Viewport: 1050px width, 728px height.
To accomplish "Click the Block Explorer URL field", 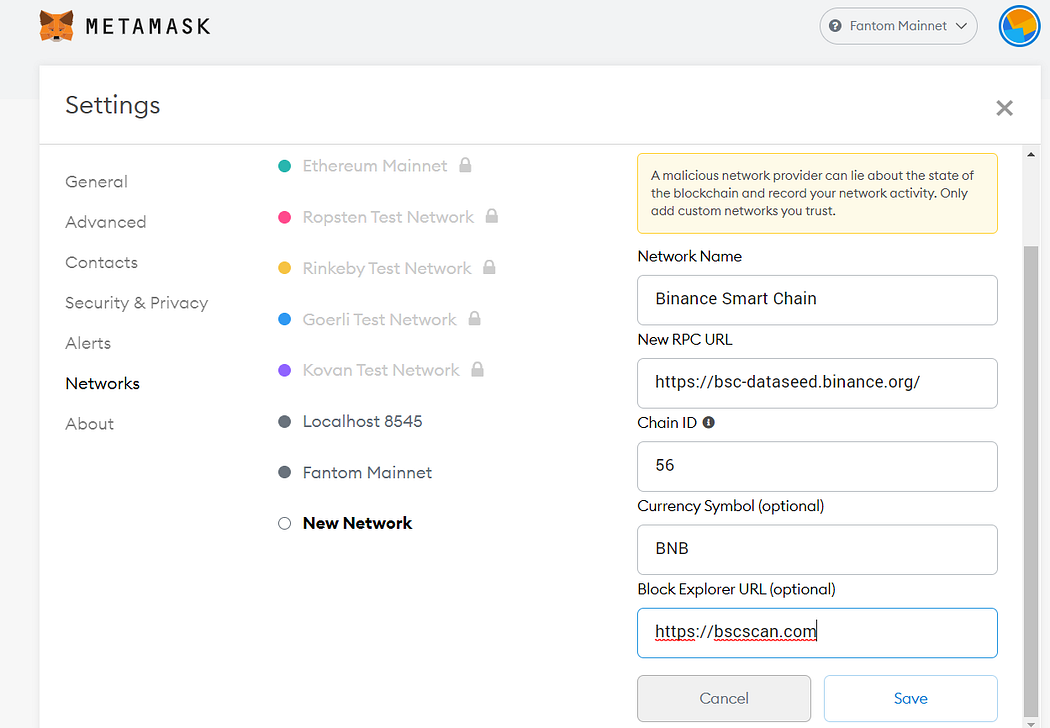I will pyautogui.click(x=817, y=632).
